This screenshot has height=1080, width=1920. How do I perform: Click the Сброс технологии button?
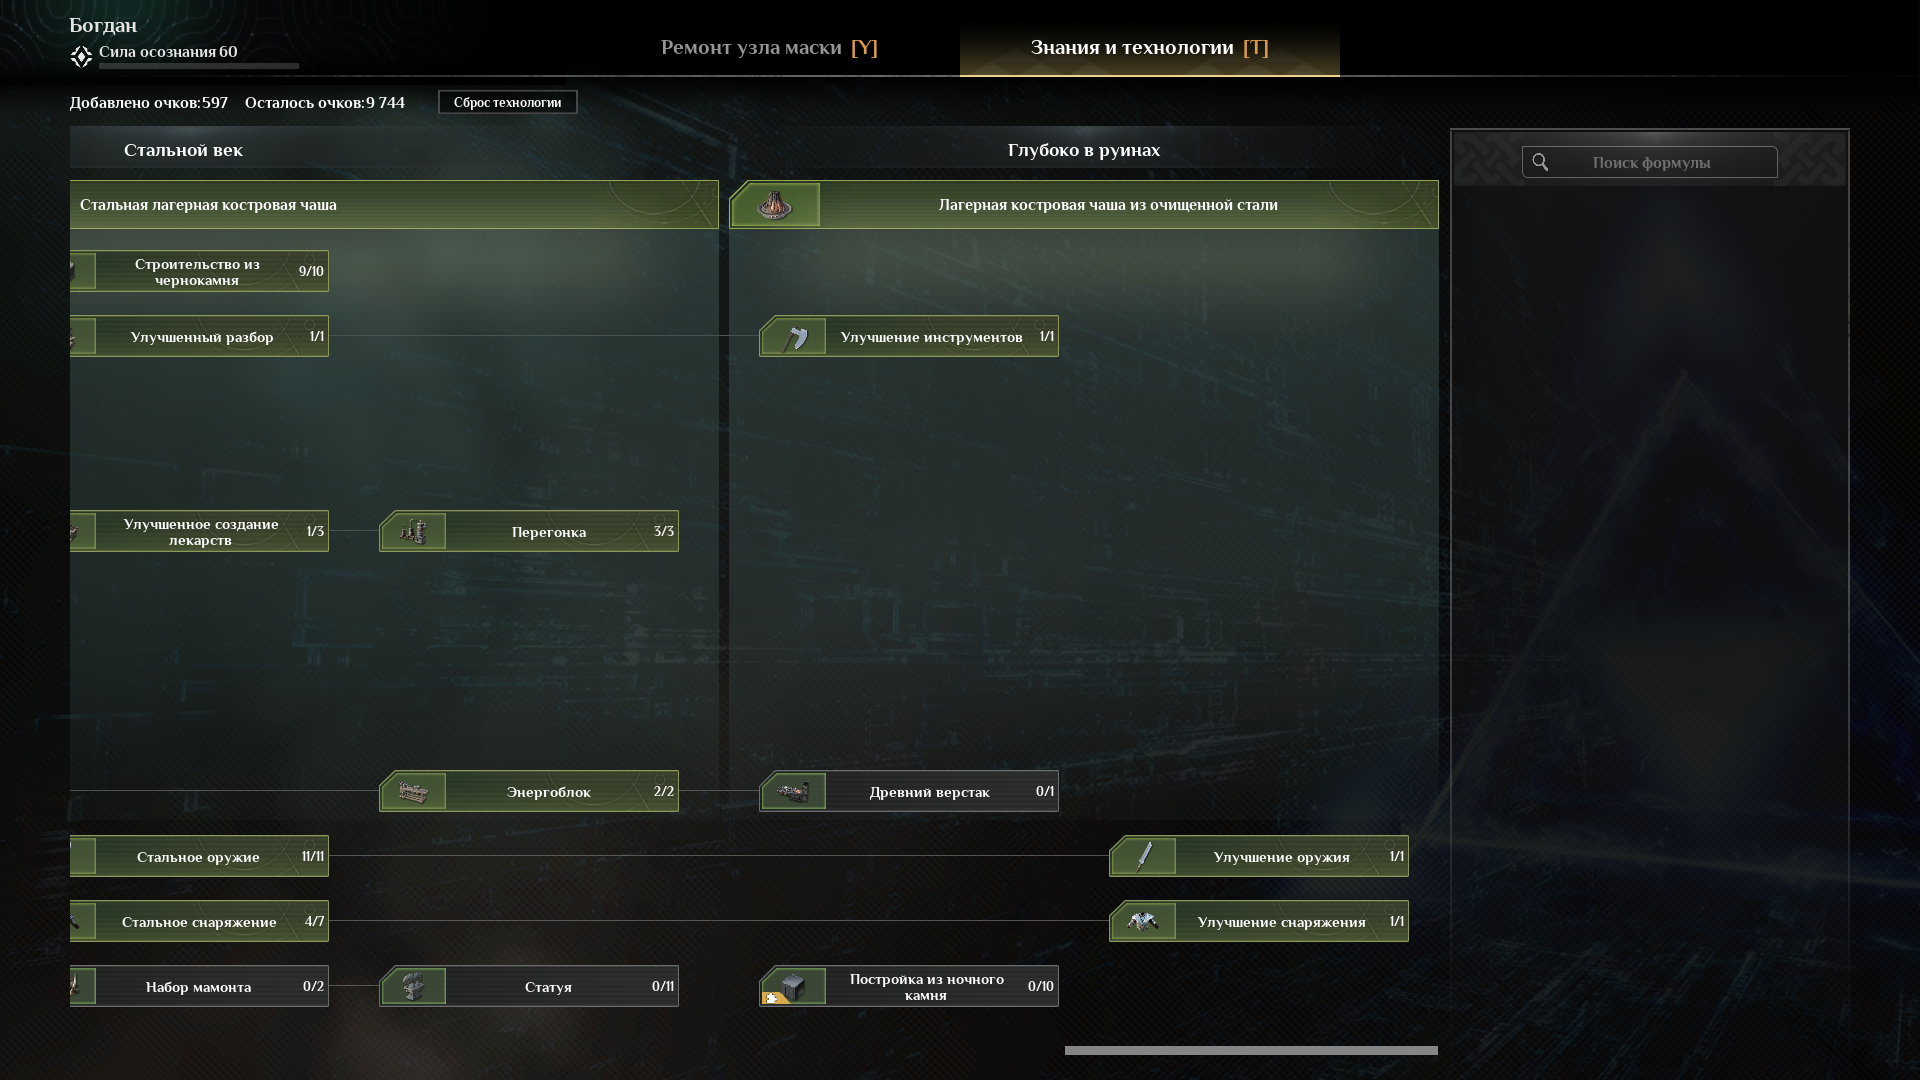508,102
